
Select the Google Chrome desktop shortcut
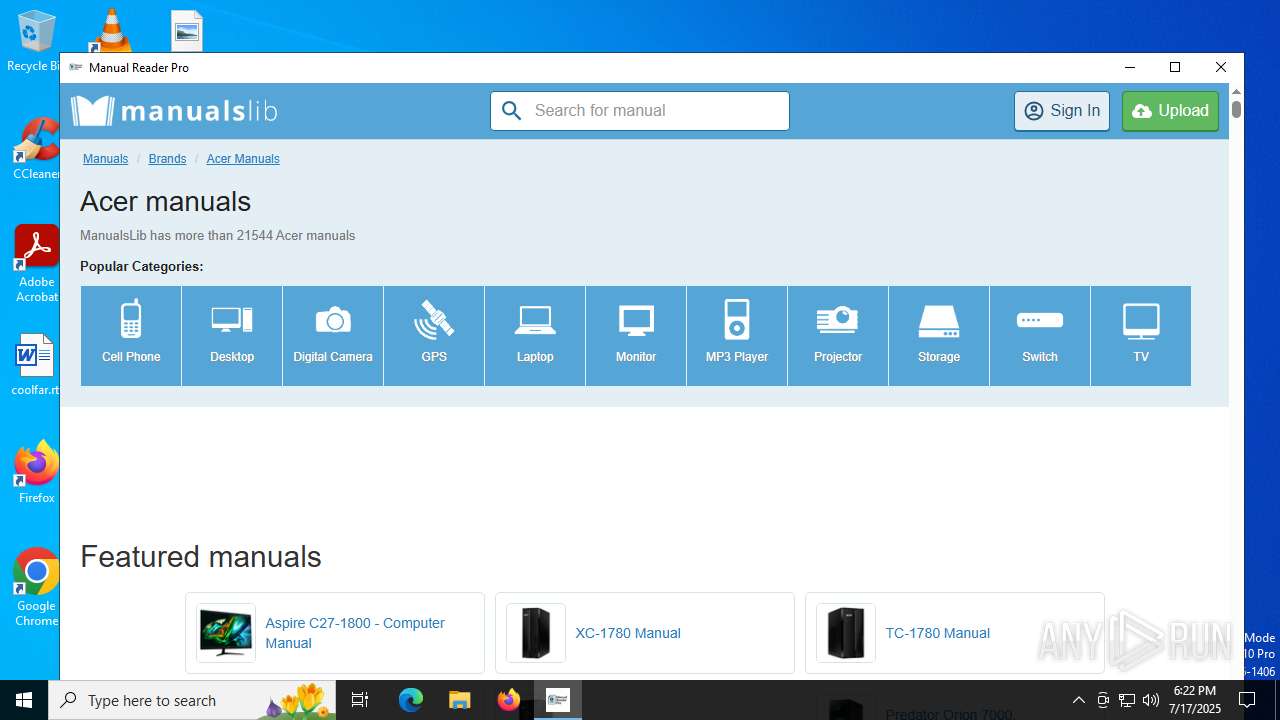(36, 588)
